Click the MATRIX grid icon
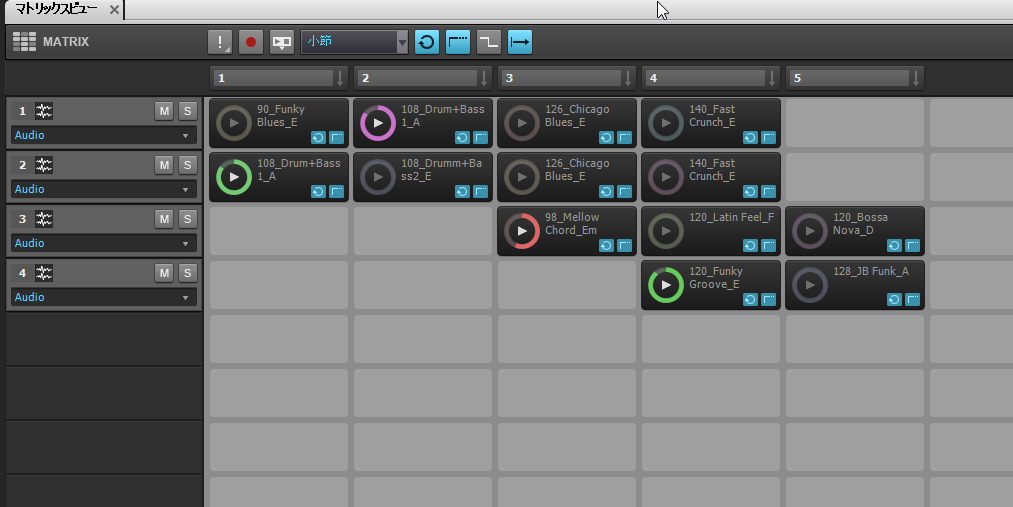The height and width of the screenshot is (507, 1013). 25,42
